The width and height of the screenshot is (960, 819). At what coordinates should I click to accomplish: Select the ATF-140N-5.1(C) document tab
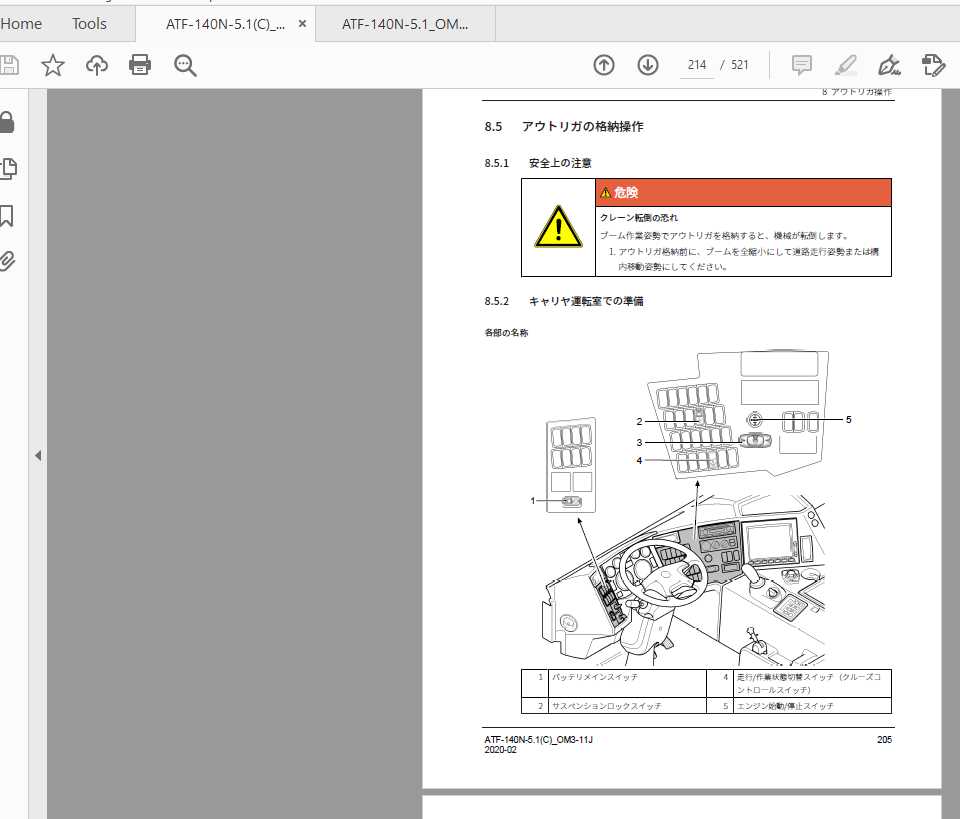pos(225,24)
